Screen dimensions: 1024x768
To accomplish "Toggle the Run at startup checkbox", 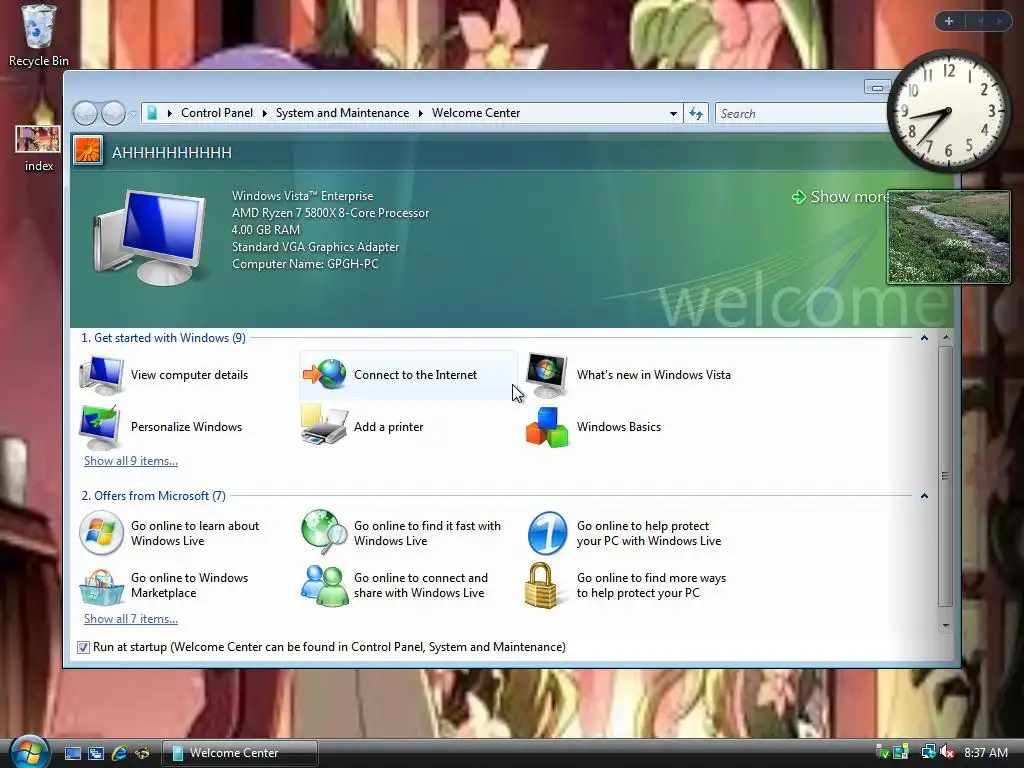I will [x=83, y=647].
